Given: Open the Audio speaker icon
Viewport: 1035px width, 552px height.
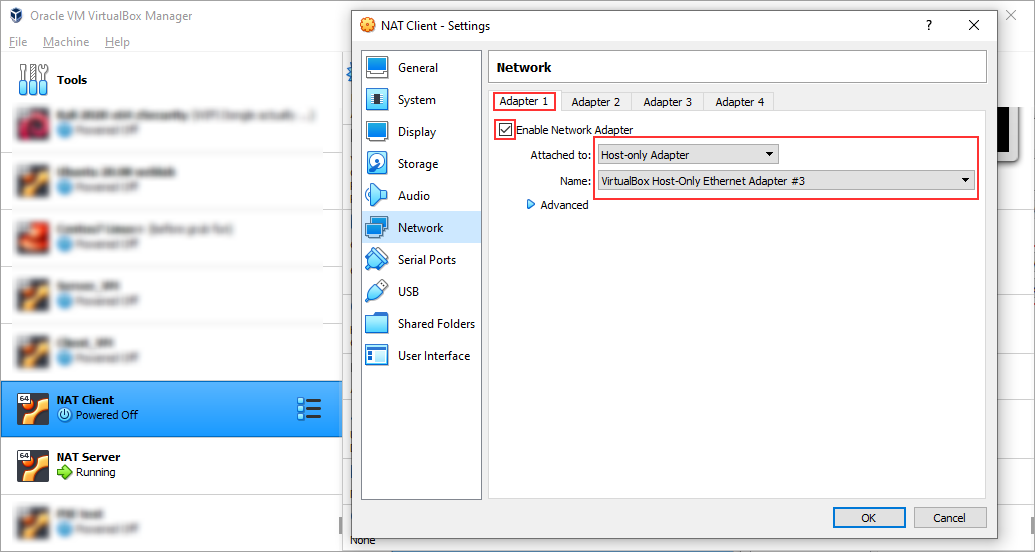Looking at the screenshot, I should point(377,195).
